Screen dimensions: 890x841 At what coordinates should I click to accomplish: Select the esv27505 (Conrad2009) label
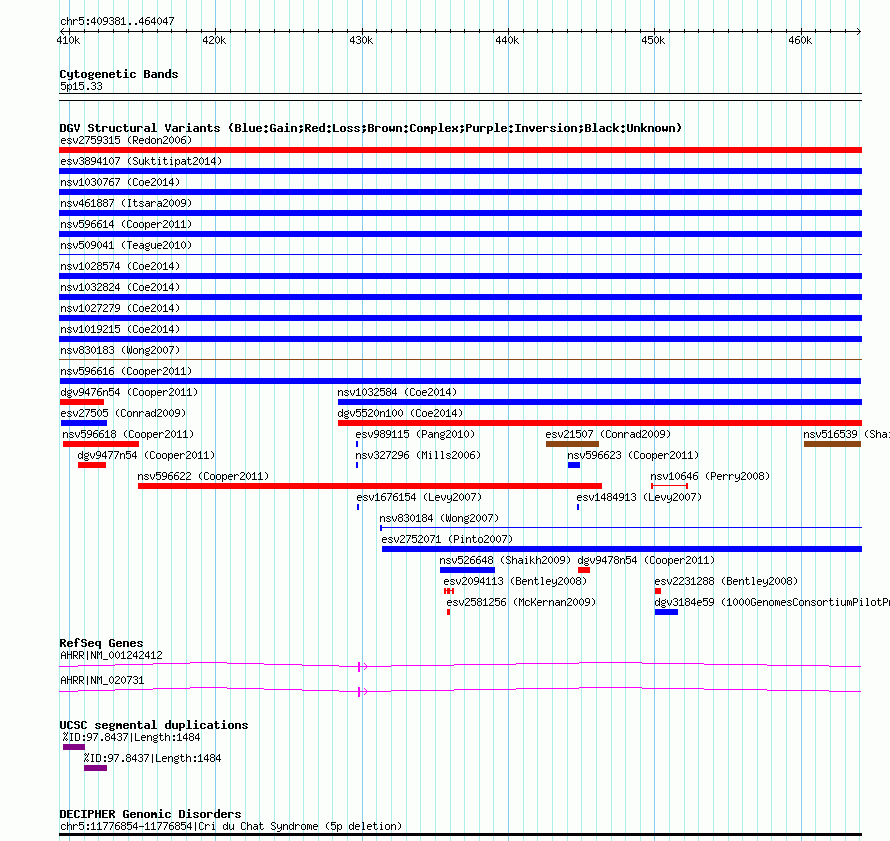(x=123, y=413)
